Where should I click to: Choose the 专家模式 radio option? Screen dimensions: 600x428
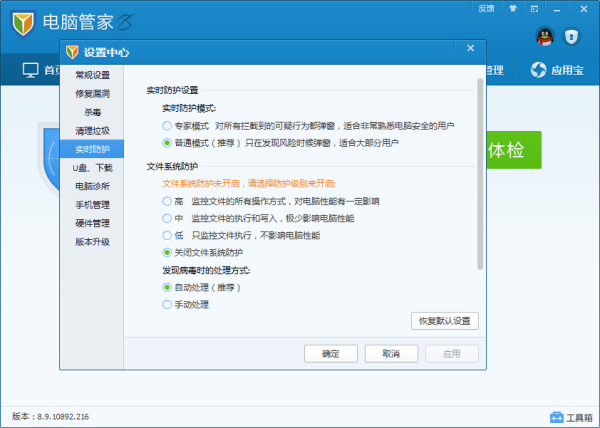click(x=167, y=126)
